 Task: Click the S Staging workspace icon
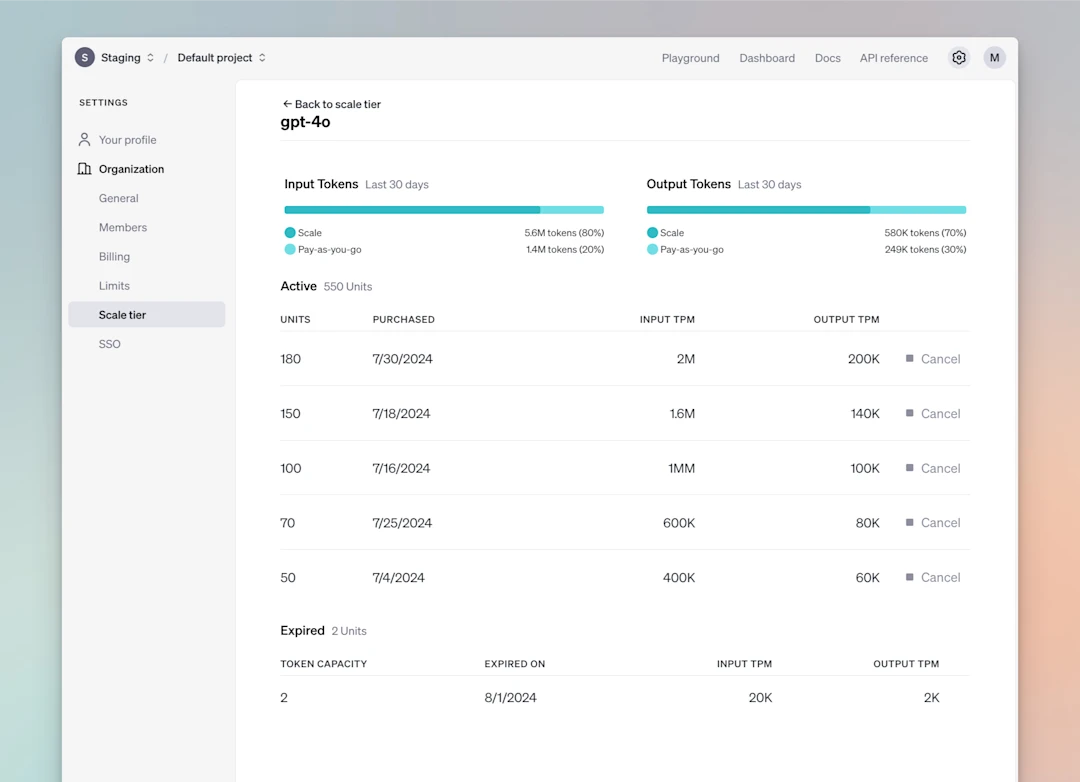(x=84, y=57)
